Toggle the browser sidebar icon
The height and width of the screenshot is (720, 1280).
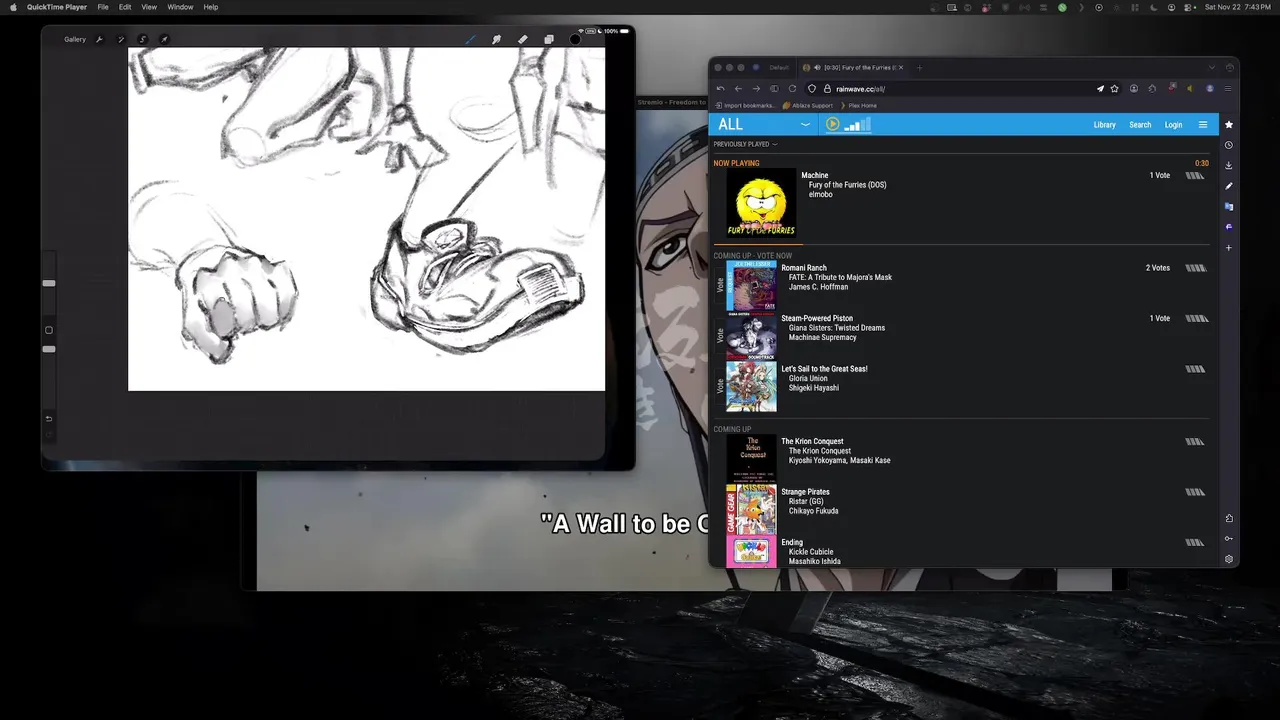(774, 88)
